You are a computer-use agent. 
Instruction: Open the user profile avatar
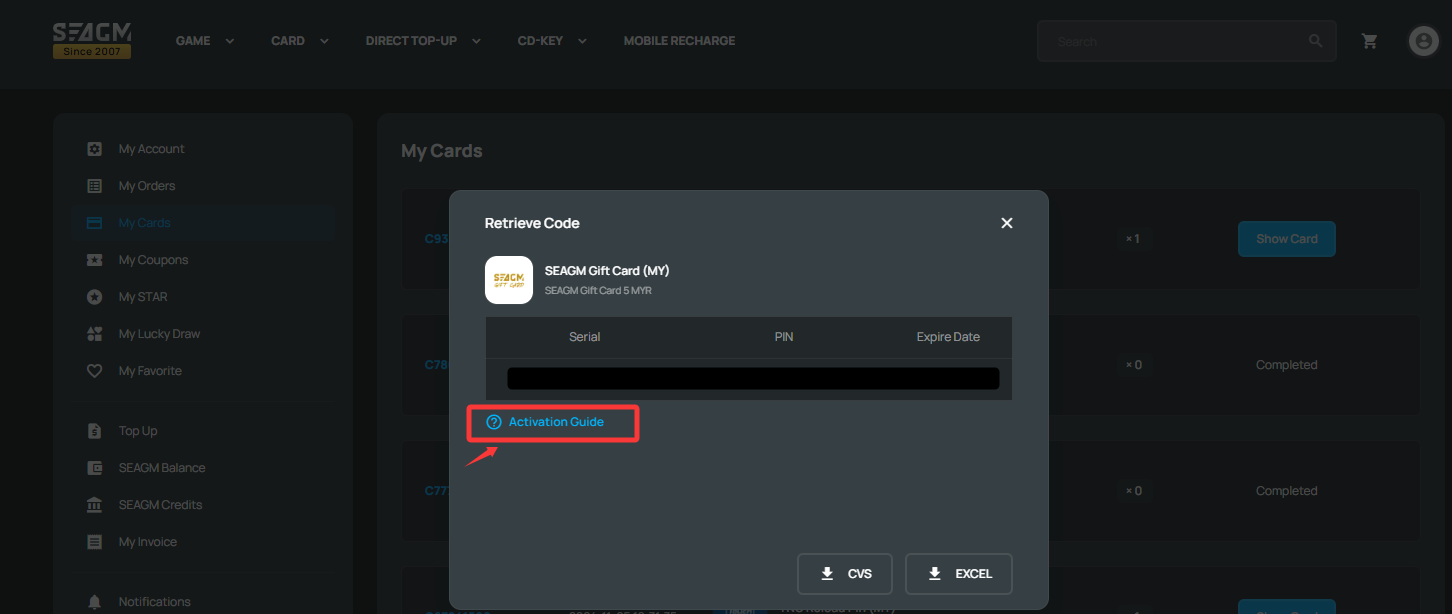point(1423,41)
